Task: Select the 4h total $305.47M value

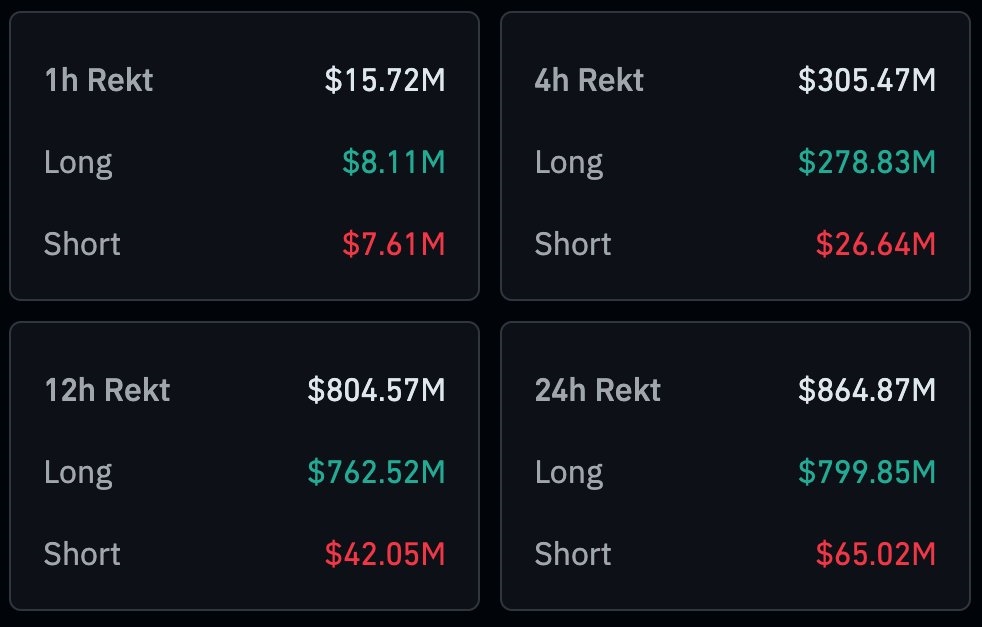Action: (x=867, y=80)
